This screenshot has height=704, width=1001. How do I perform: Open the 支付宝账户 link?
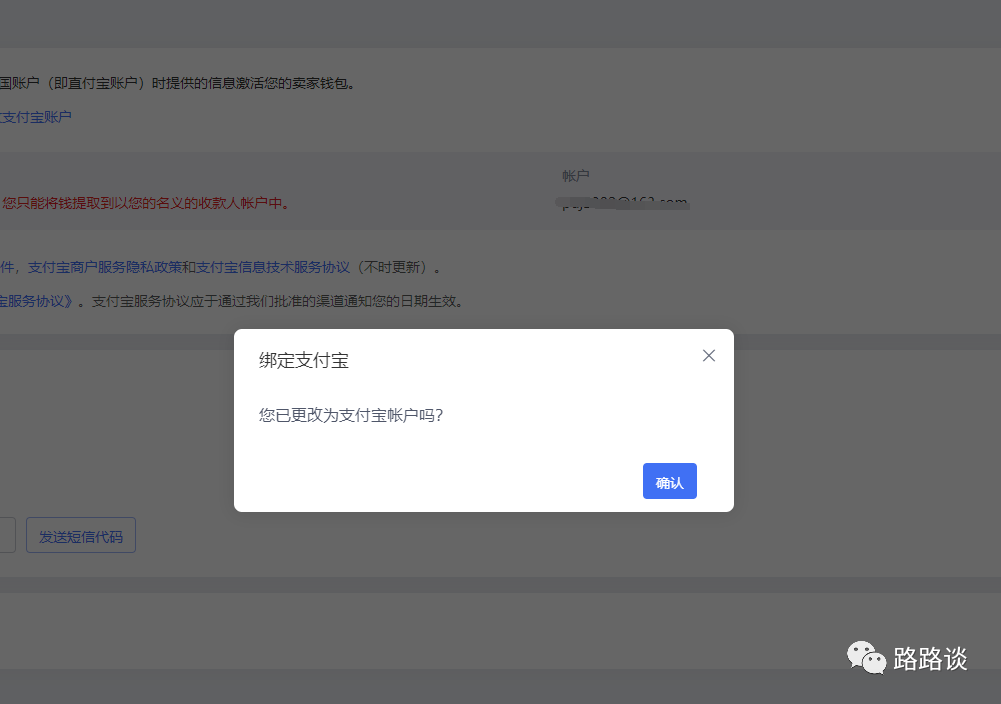35,117
